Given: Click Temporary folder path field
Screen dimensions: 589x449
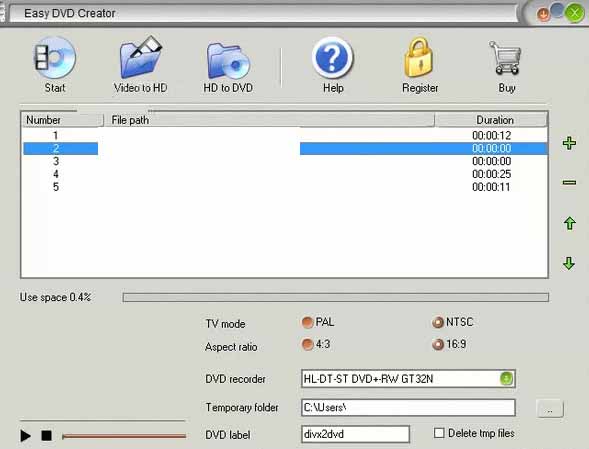Looking at the screenshot, I should click(408, 408).
